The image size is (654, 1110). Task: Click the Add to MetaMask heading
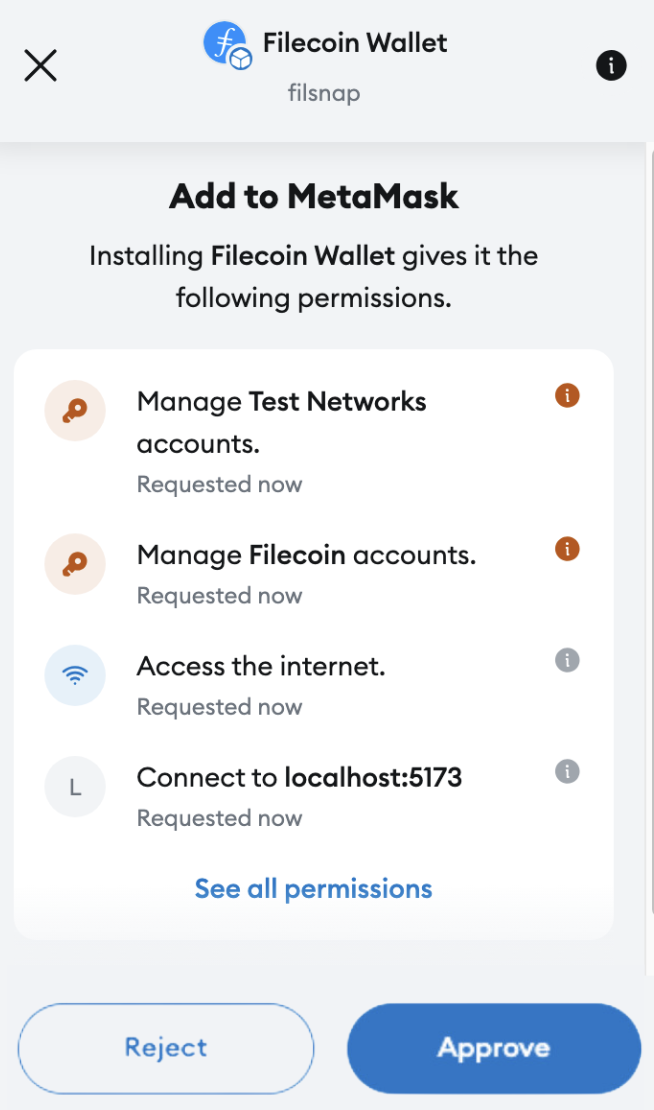click(x=313, y=196)
